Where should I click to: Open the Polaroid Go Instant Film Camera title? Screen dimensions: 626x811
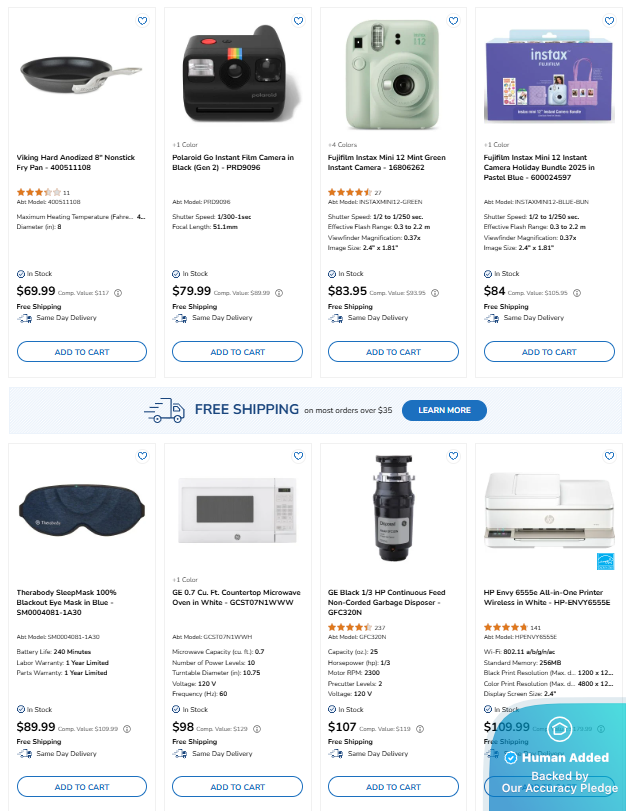pyautogui.click(x=233, y=162)
